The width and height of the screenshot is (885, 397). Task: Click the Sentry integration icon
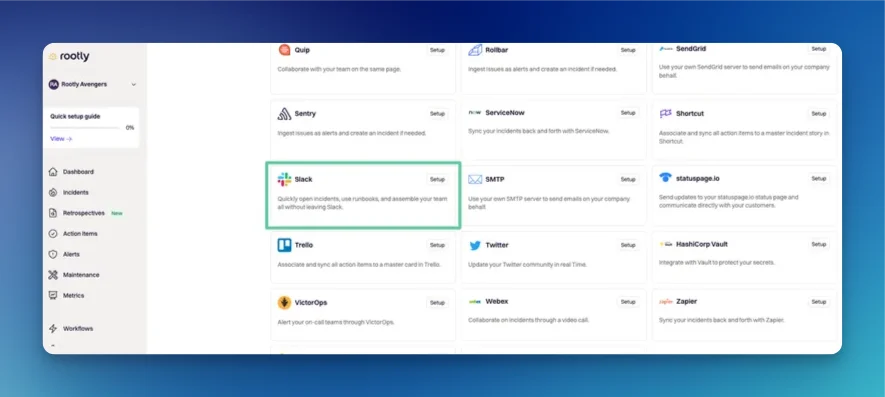tap(284, 114)
